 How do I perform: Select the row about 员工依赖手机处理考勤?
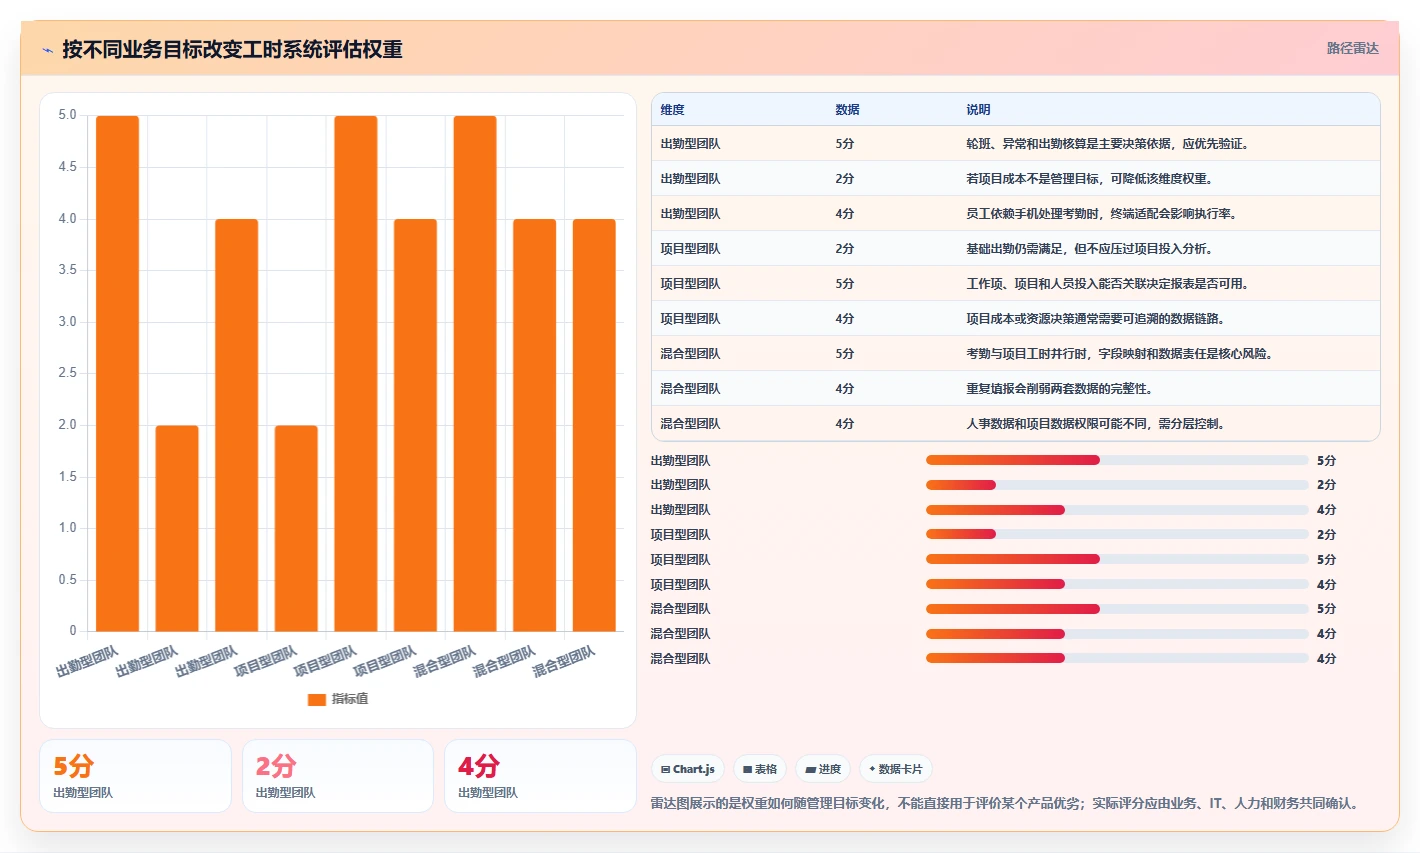(x=1016, y=214)
